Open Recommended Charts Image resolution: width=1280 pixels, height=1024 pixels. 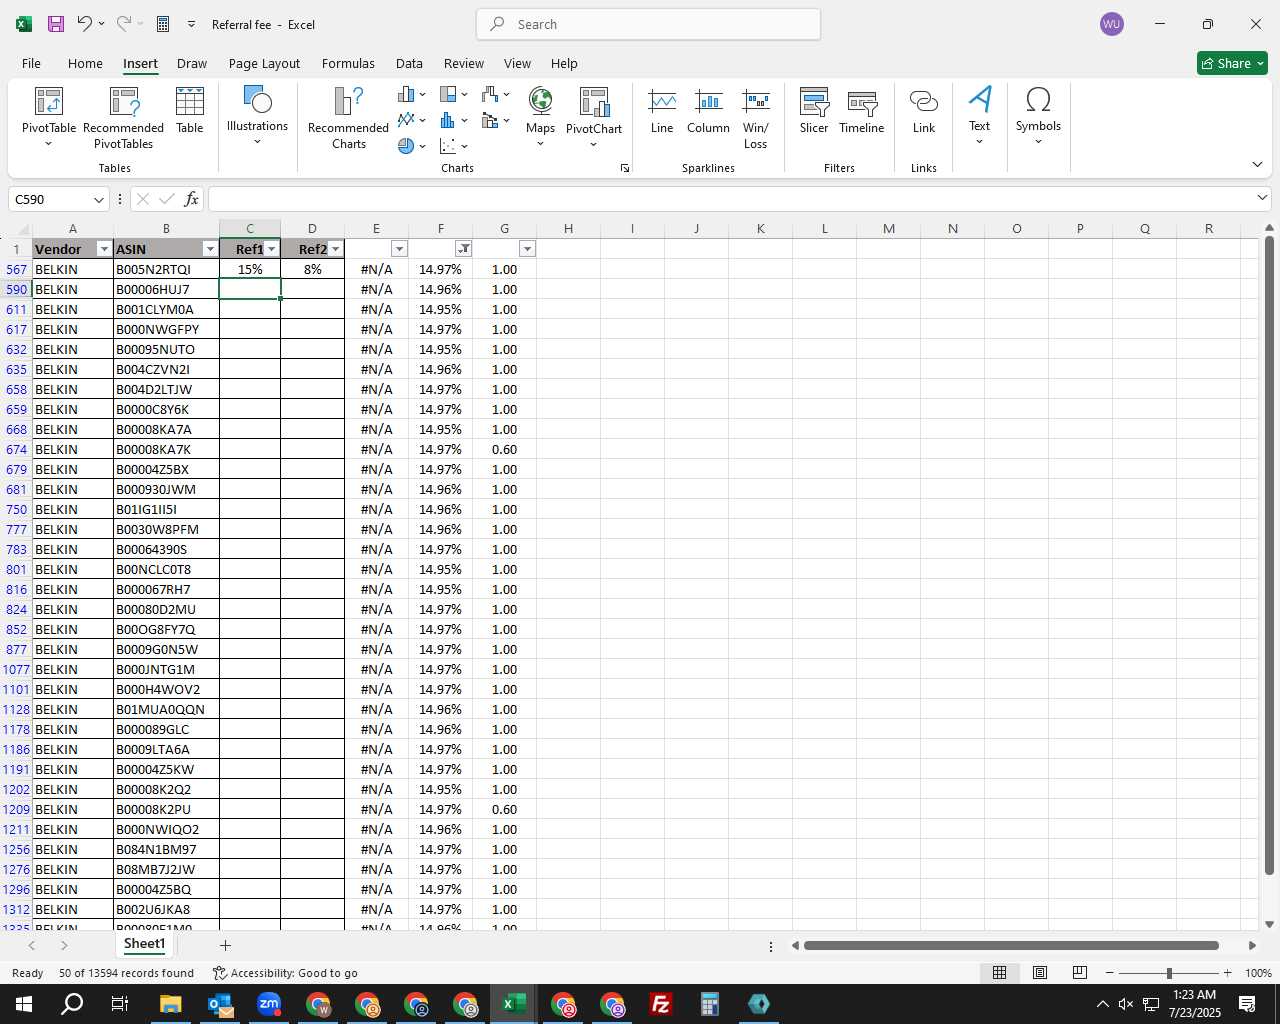point(348,117)
